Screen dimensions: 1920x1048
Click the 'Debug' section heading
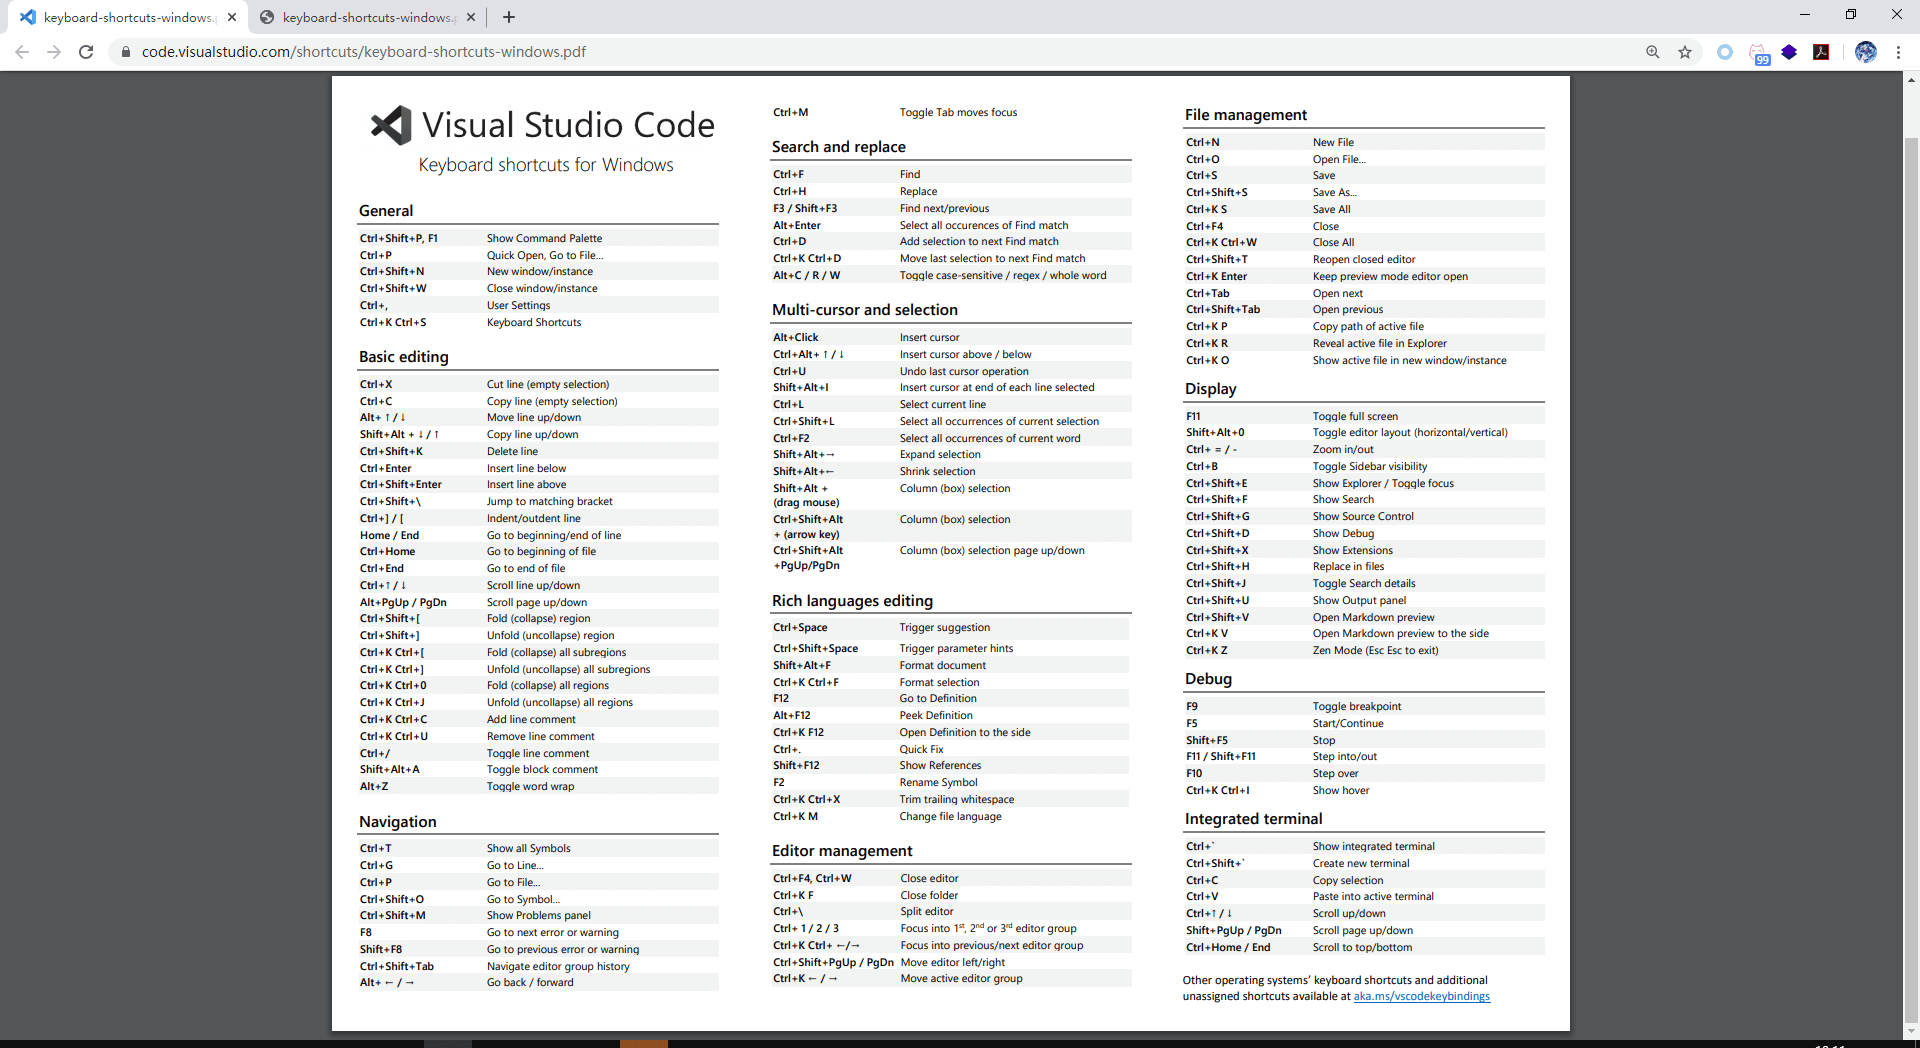(1208, 679)
